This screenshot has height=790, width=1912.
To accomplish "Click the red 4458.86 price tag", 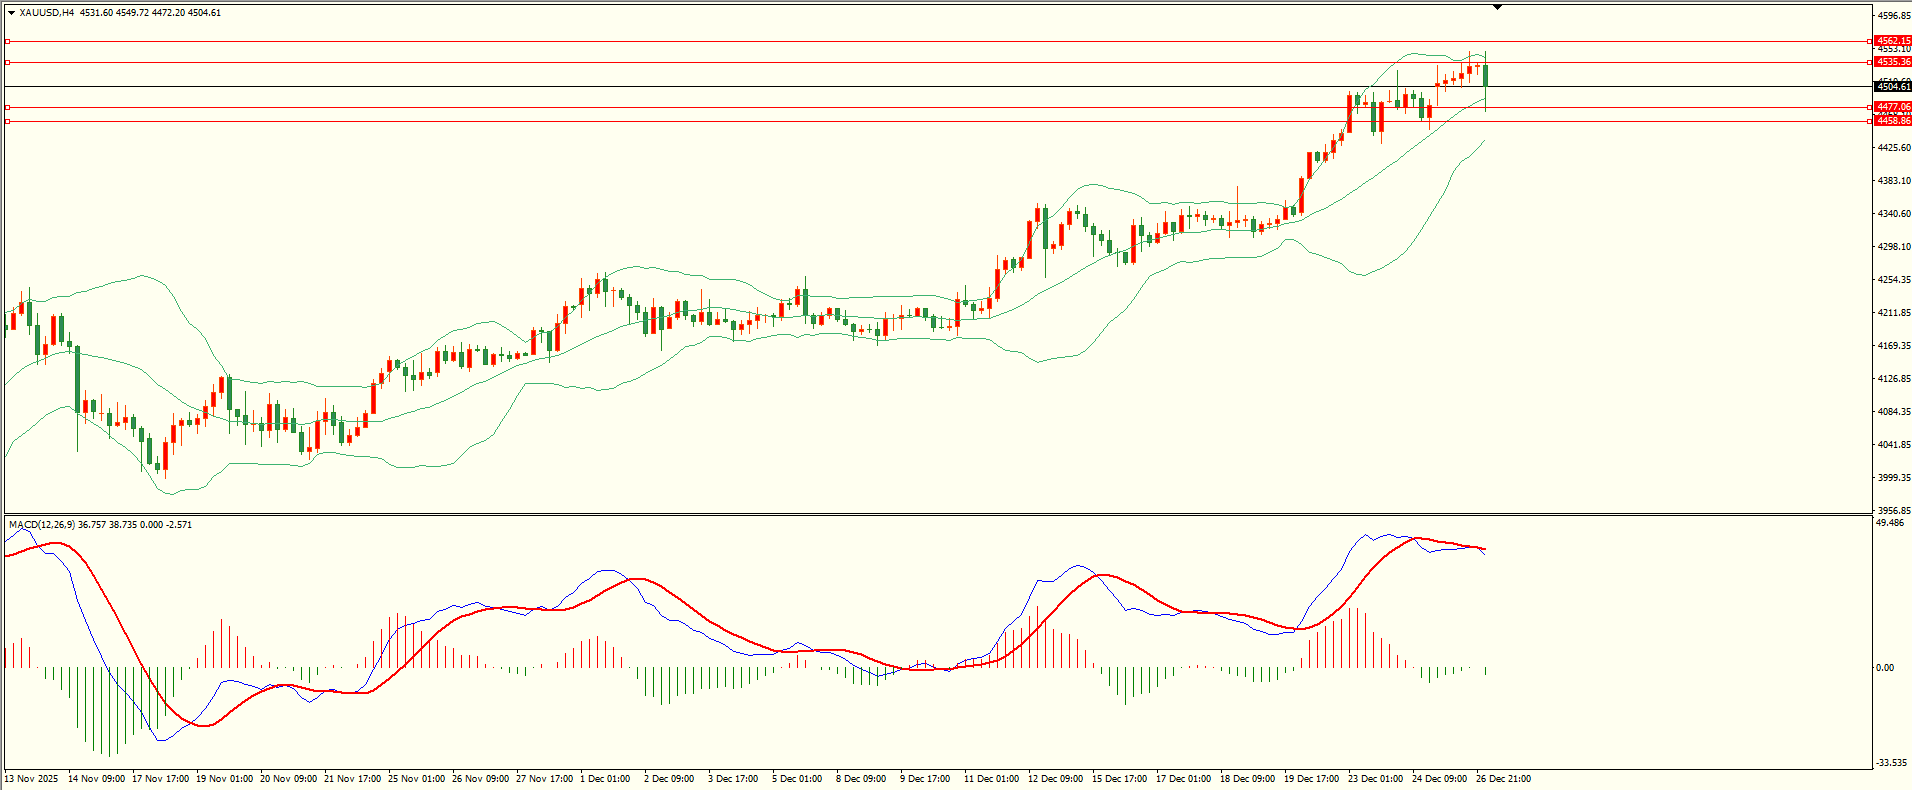I will [1892, 121].
